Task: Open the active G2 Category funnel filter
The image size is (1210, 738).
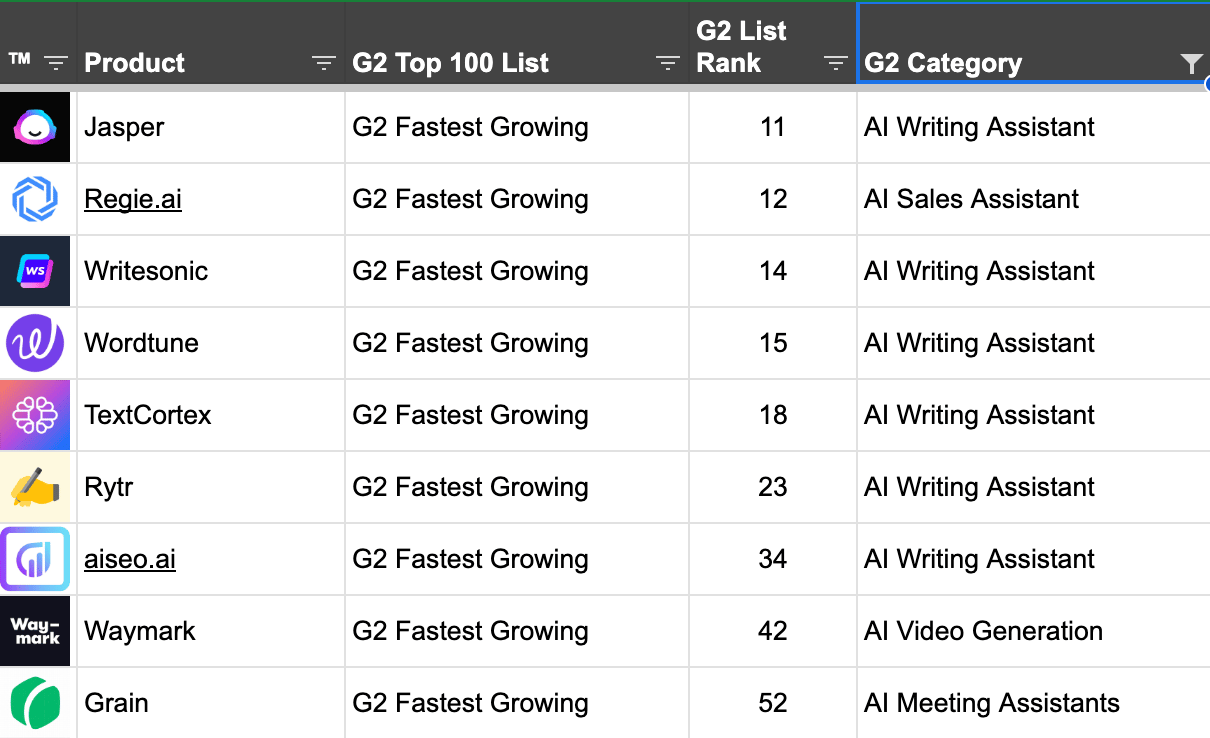Action: tap(1191, 64)
